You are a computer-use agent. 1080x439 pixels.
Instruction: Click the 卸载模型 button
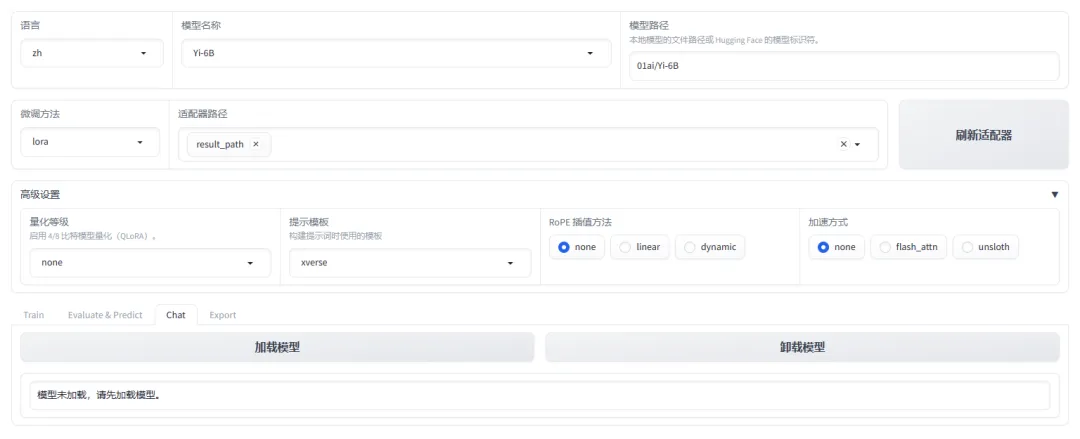(802, 347)
